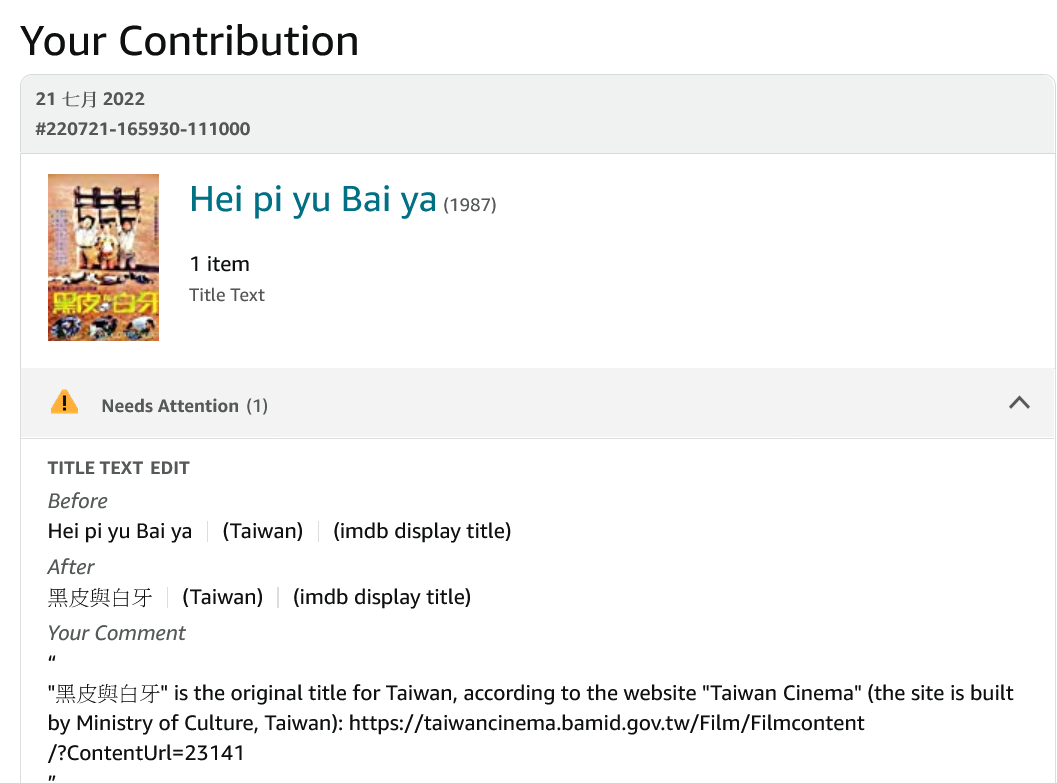Click the "Your Comment" label
The width and height of the screenshot is (1057, 783).
pyautogui.click(x=117, y=633)
